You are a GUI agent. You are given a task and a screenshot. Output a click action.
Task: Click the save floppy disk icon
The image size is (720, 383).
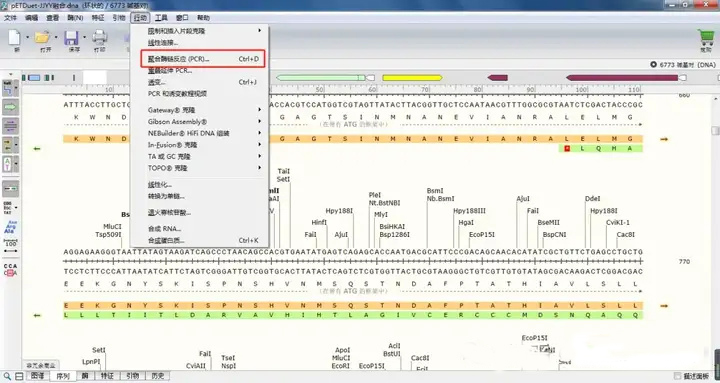click(x=72, y=38)
